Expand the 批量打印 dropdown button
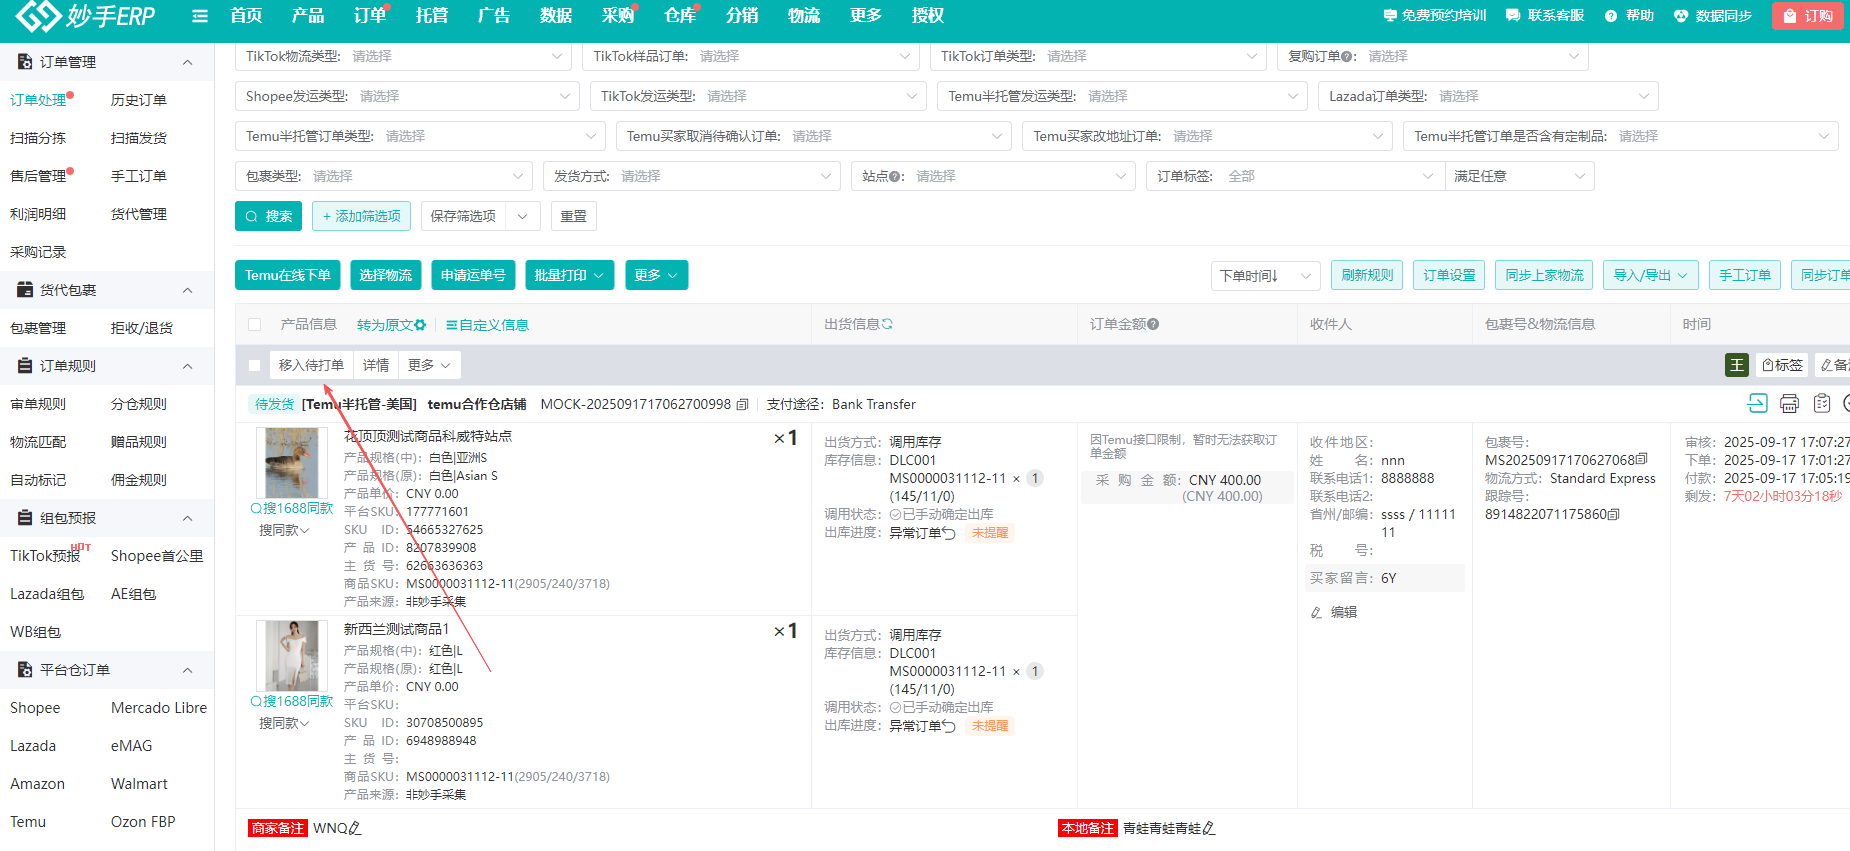 (569, 275)
